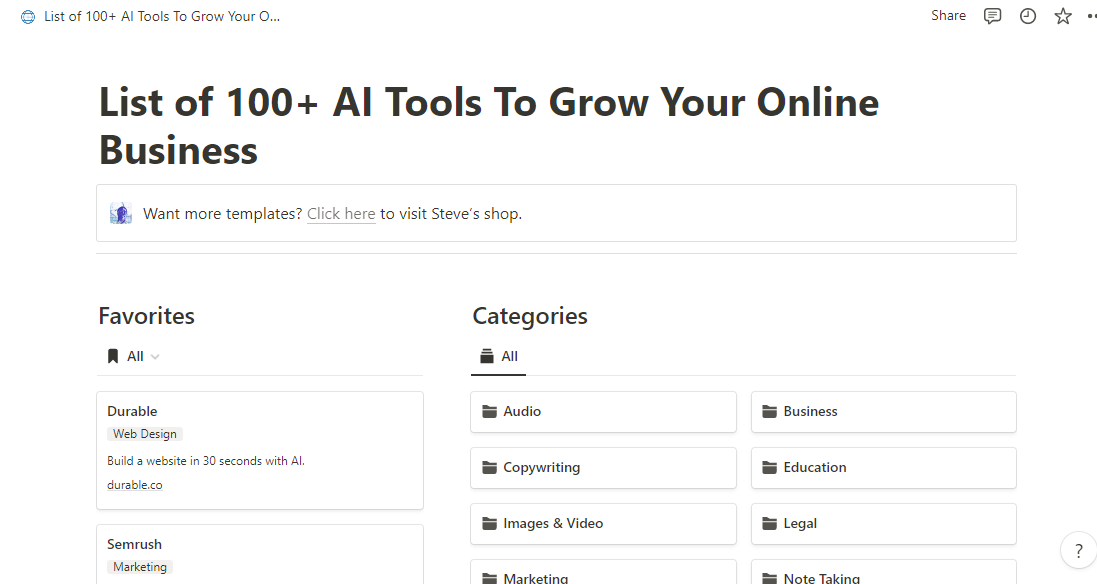Open the Durable favorite card
The height and width of the screenshot is (584, 1097).
[x=260, y=450]
